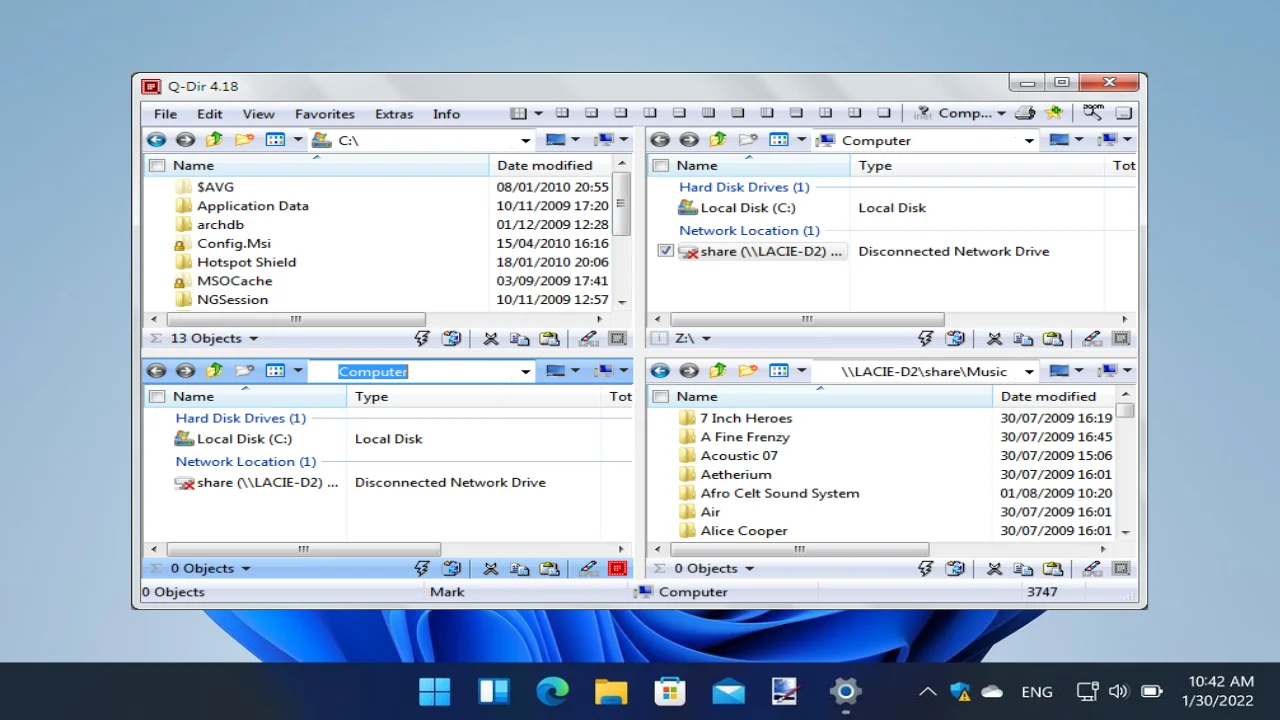This screenshot has height=720, width=1280.
Task: Select the Afro Celt Sound System folder
Action: click(779, 493)
